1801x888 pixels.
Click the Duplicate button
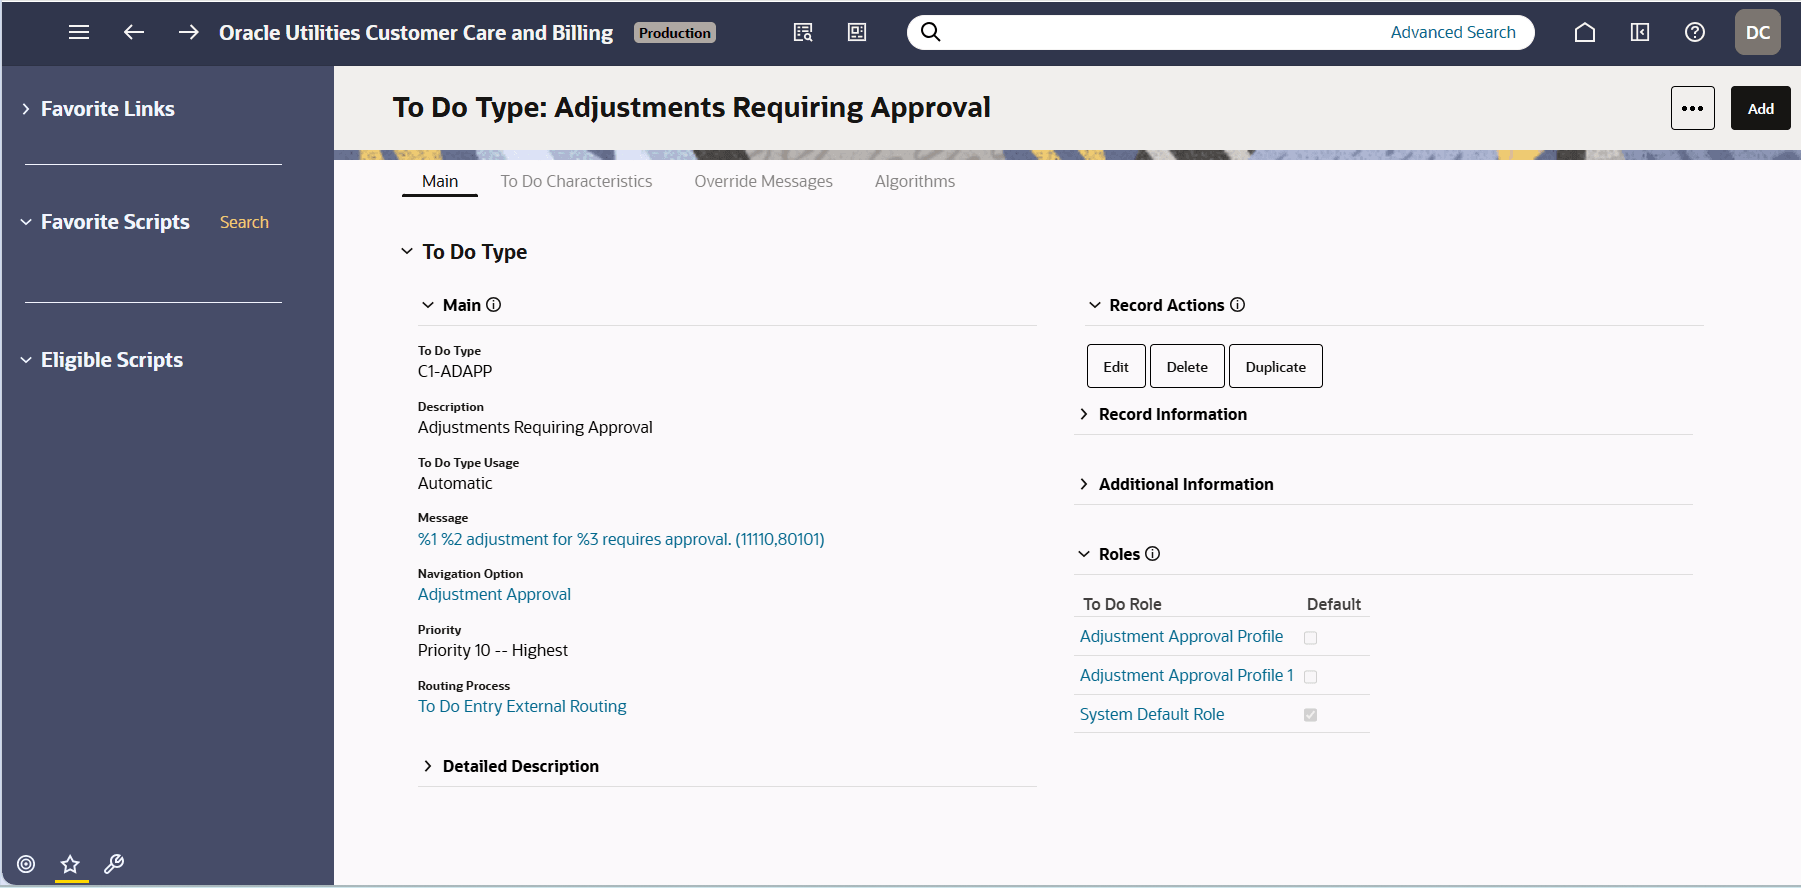(1275, 366)
